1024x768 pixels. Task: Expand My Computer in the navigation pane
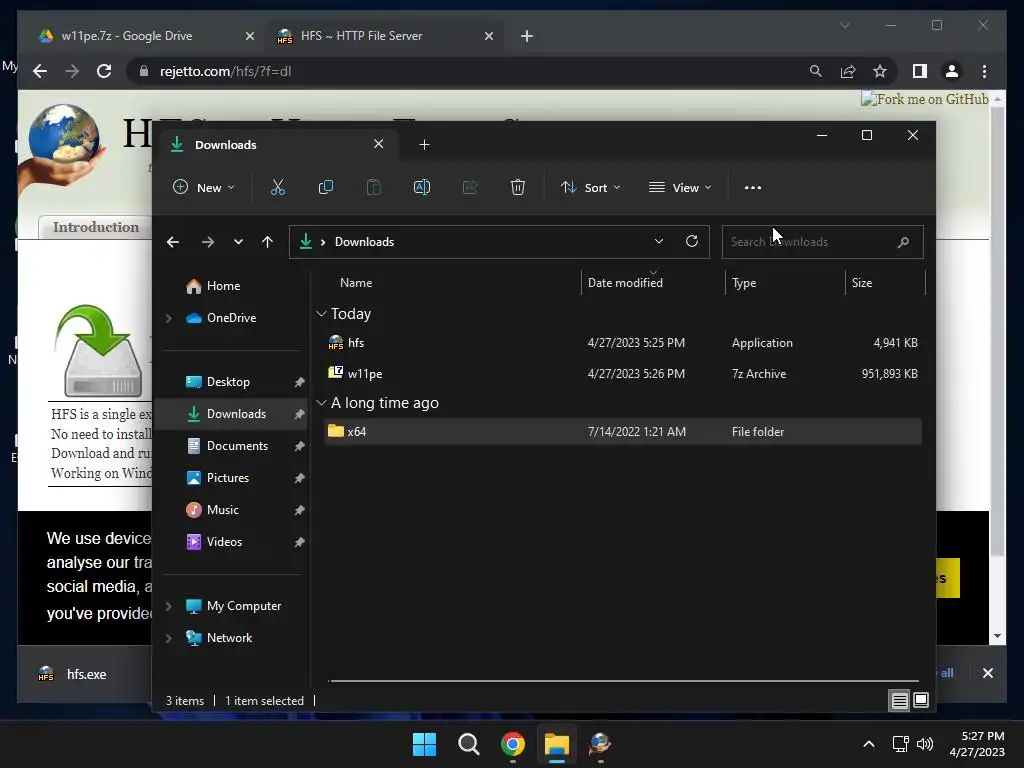click(x=168, y=606)
